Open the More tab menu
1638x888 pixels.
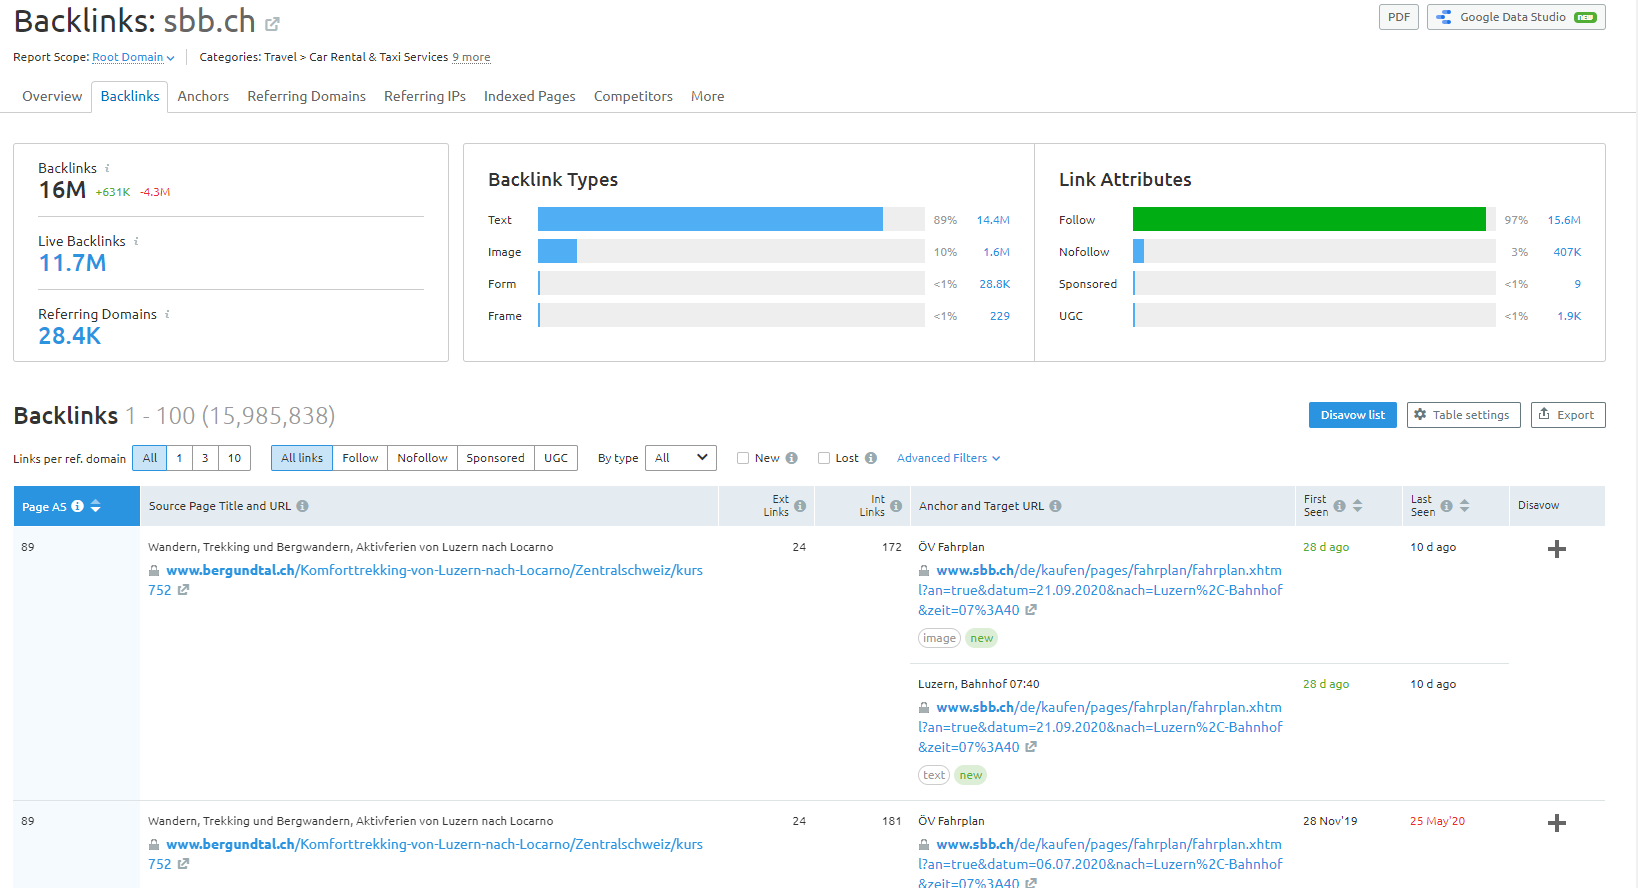coord(707,96)
